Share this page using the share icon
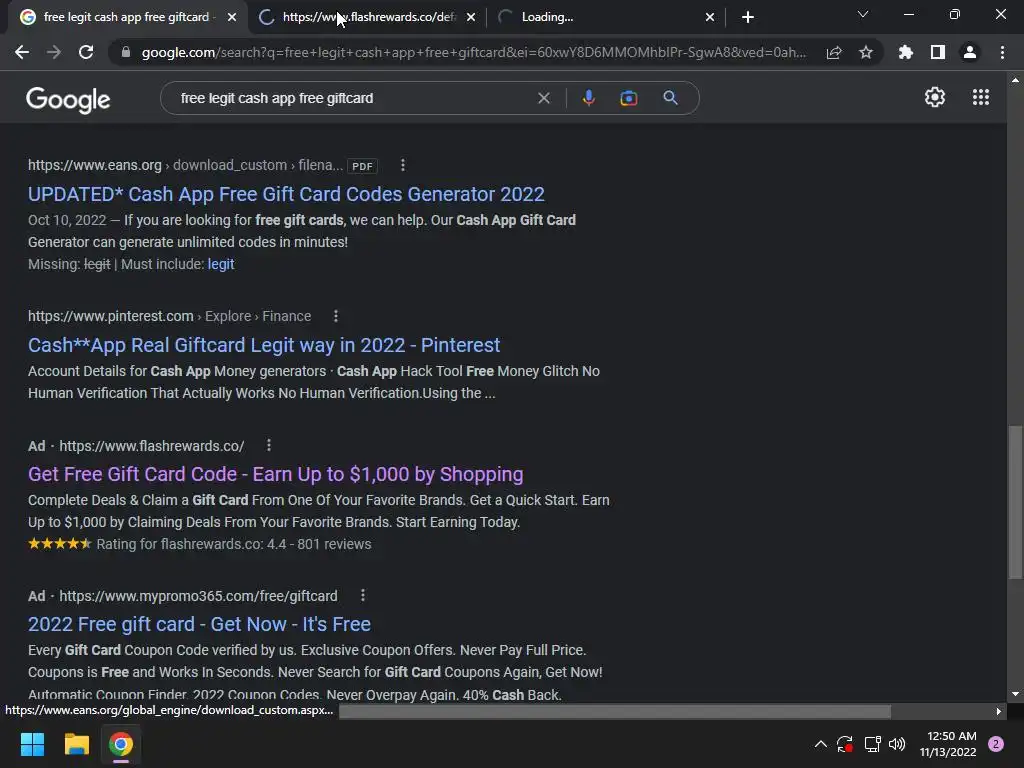This screenshot has height=768, width=1024. pyautogui.click(x=834, y=52)
